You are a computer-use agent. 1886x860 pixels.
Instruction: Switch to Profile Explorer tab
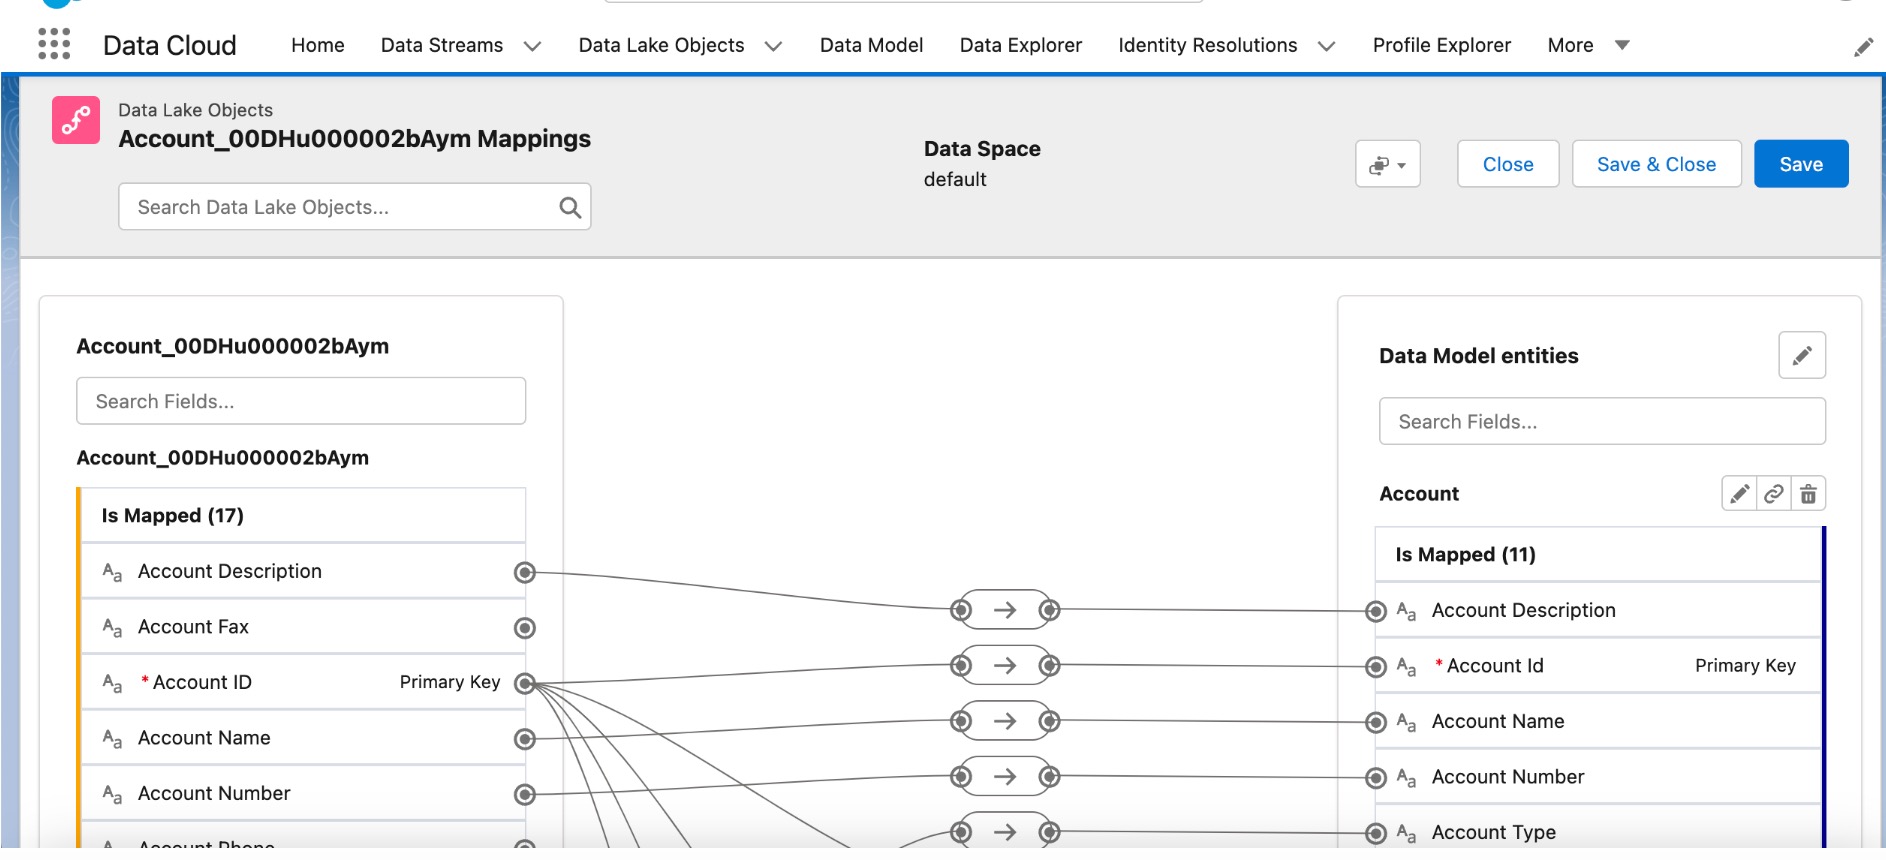pos(1441,45)
